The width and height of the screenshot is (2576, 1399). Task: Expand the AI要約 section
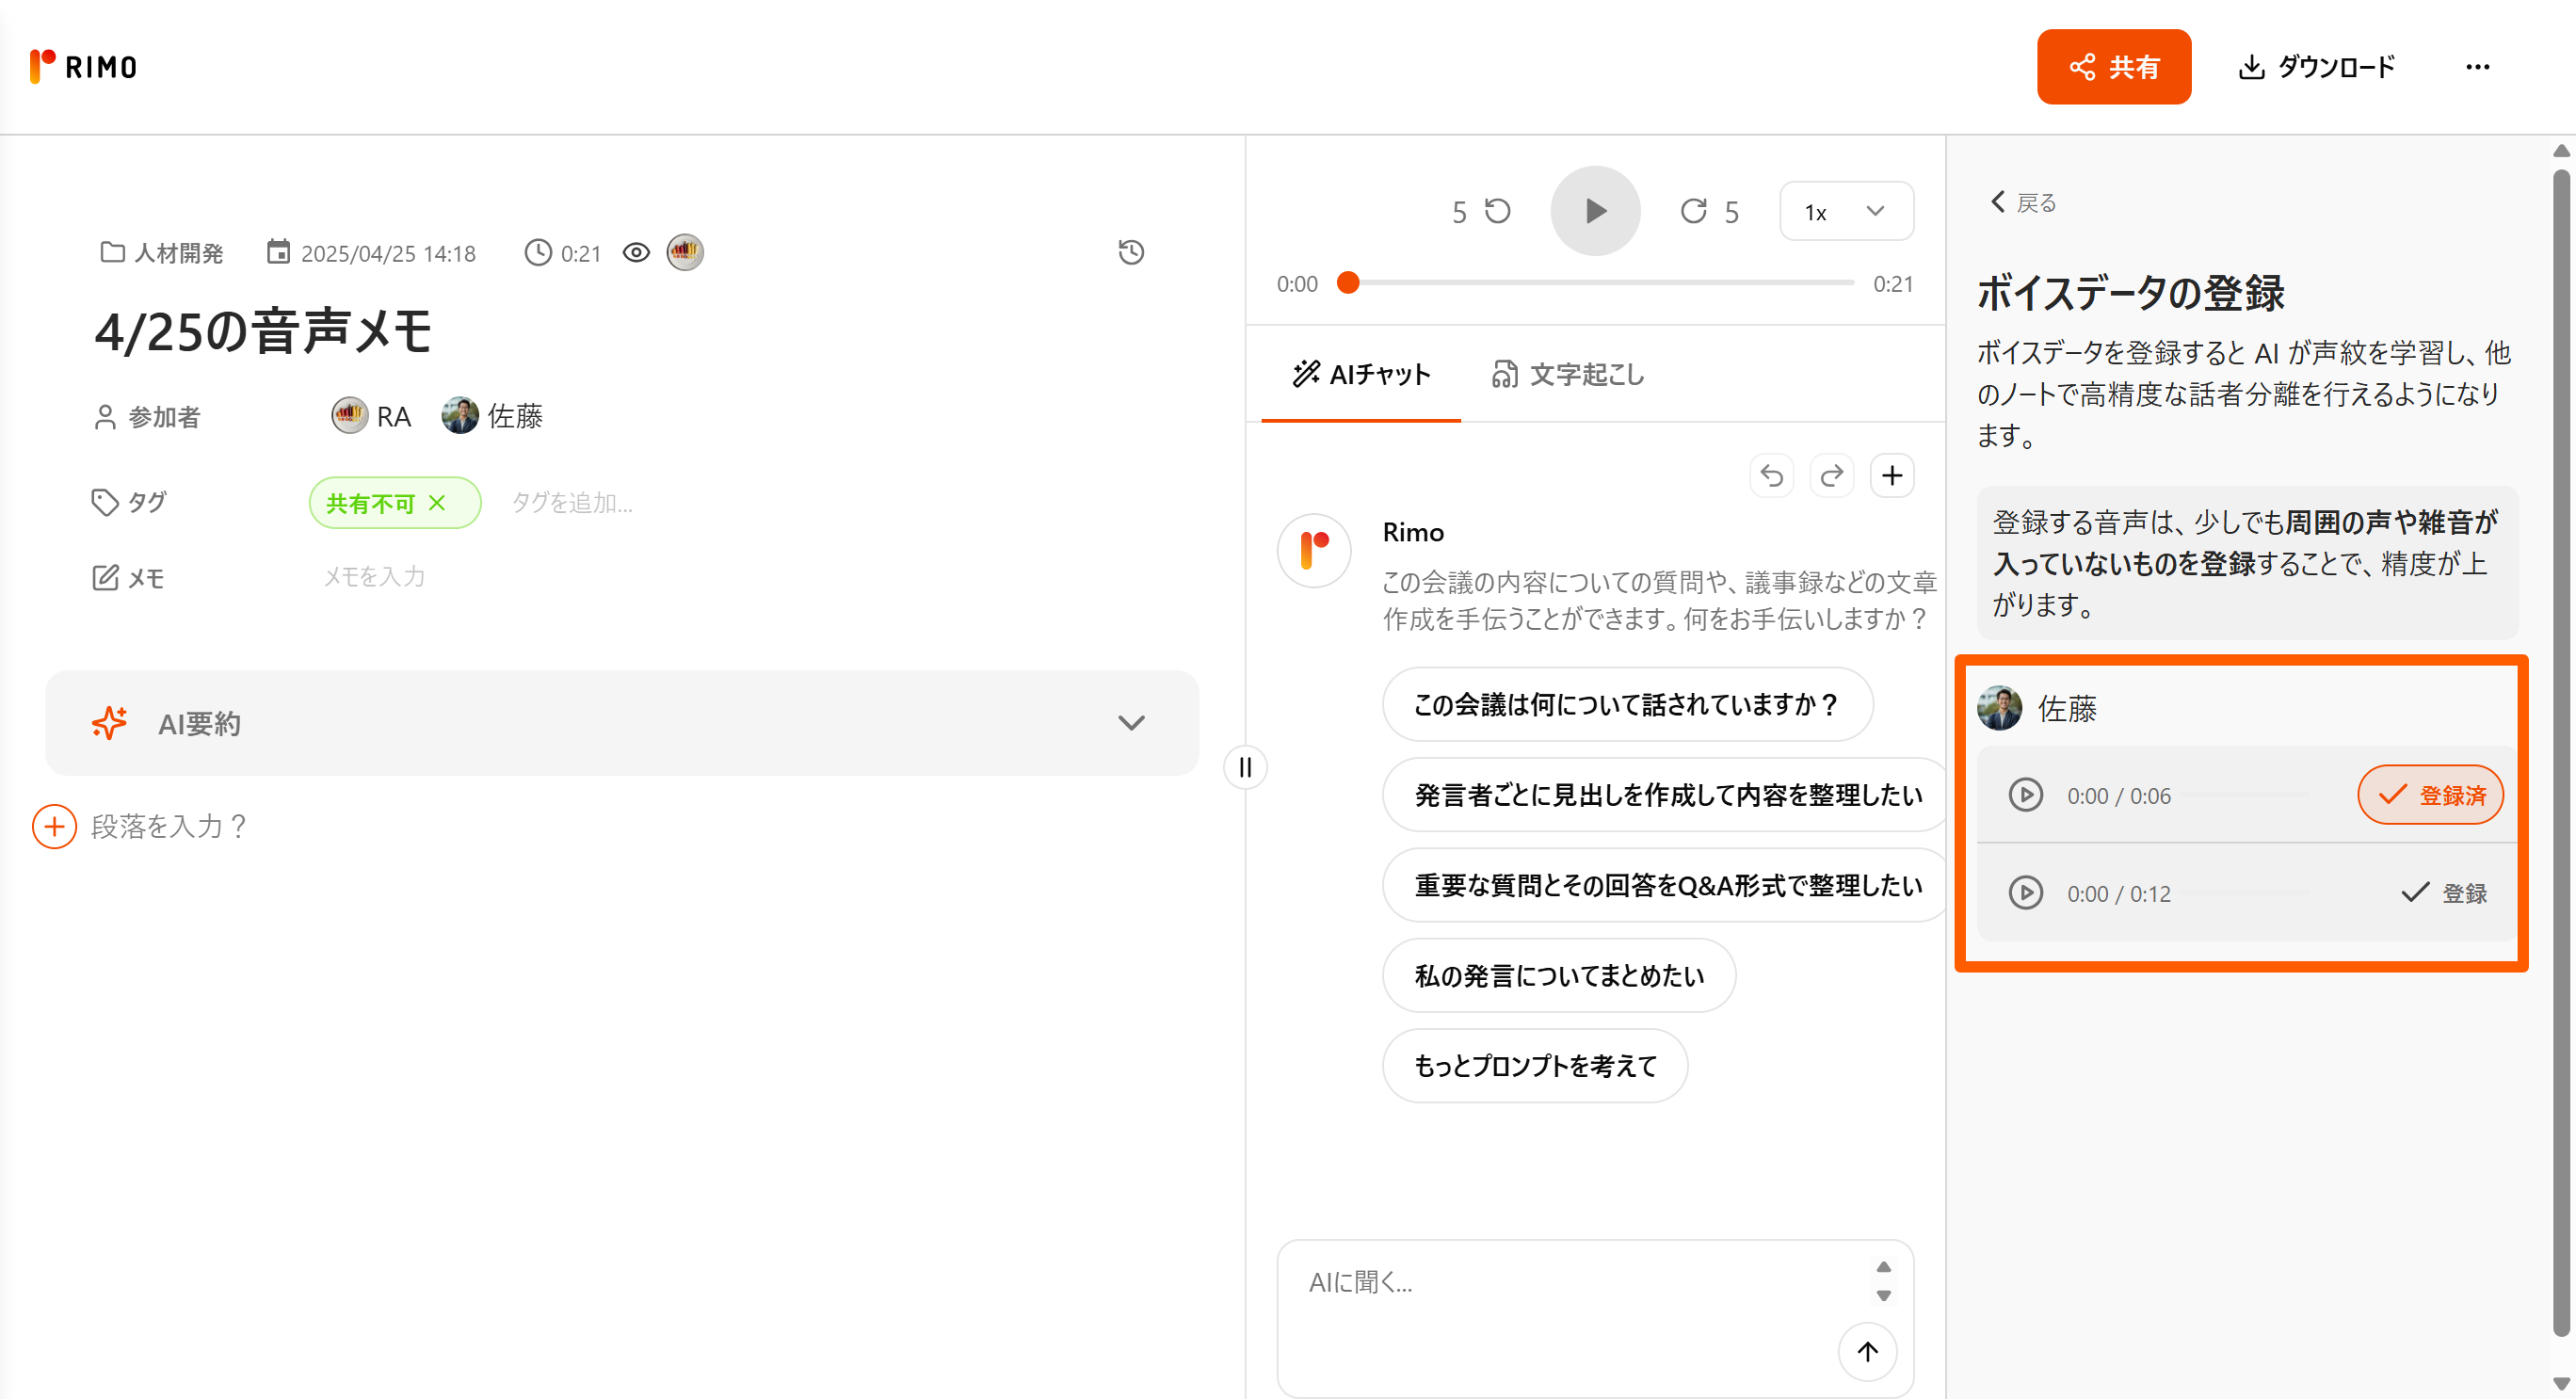coord(1130,723)
